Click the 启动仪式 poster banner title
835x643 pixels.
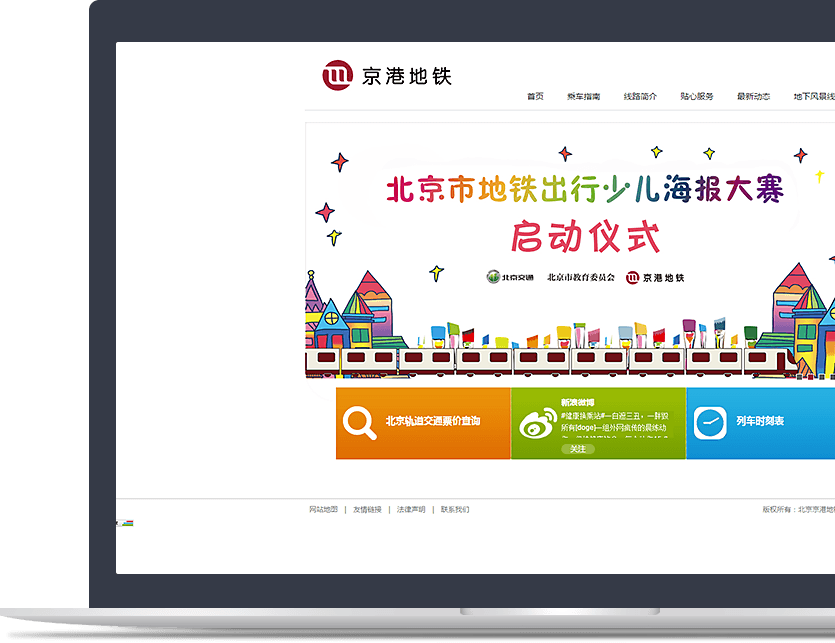(x=585, y=238)
